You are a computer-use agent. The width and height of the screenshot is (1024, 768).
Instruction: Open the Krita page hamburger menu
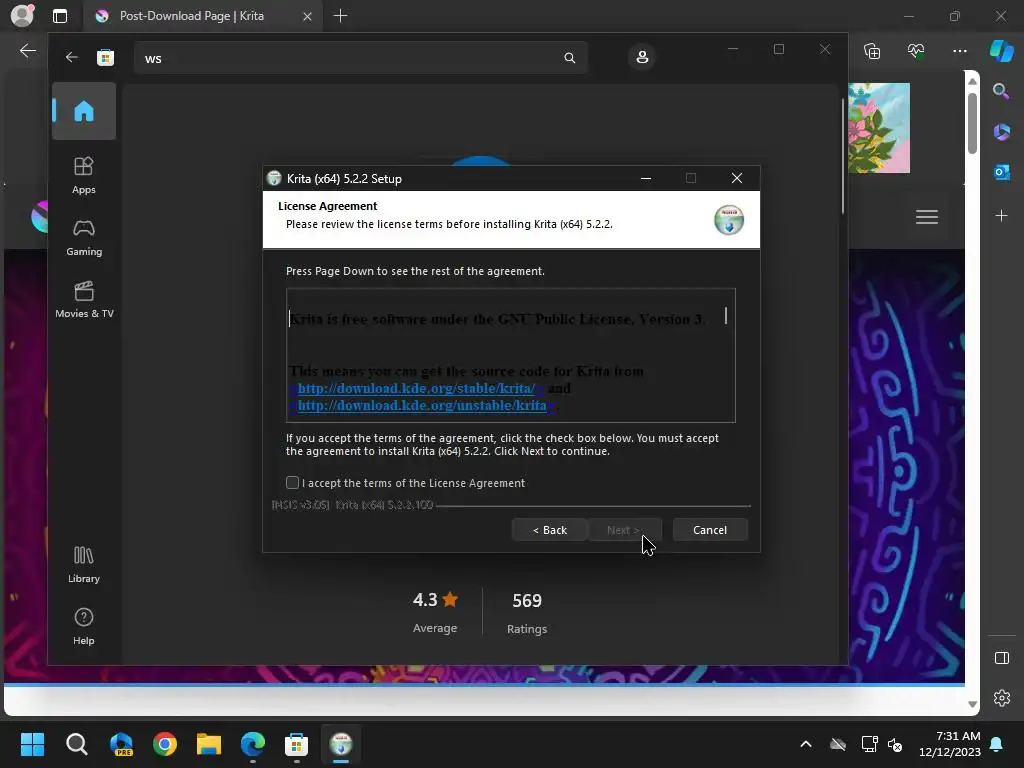click(x=926, y=216)
